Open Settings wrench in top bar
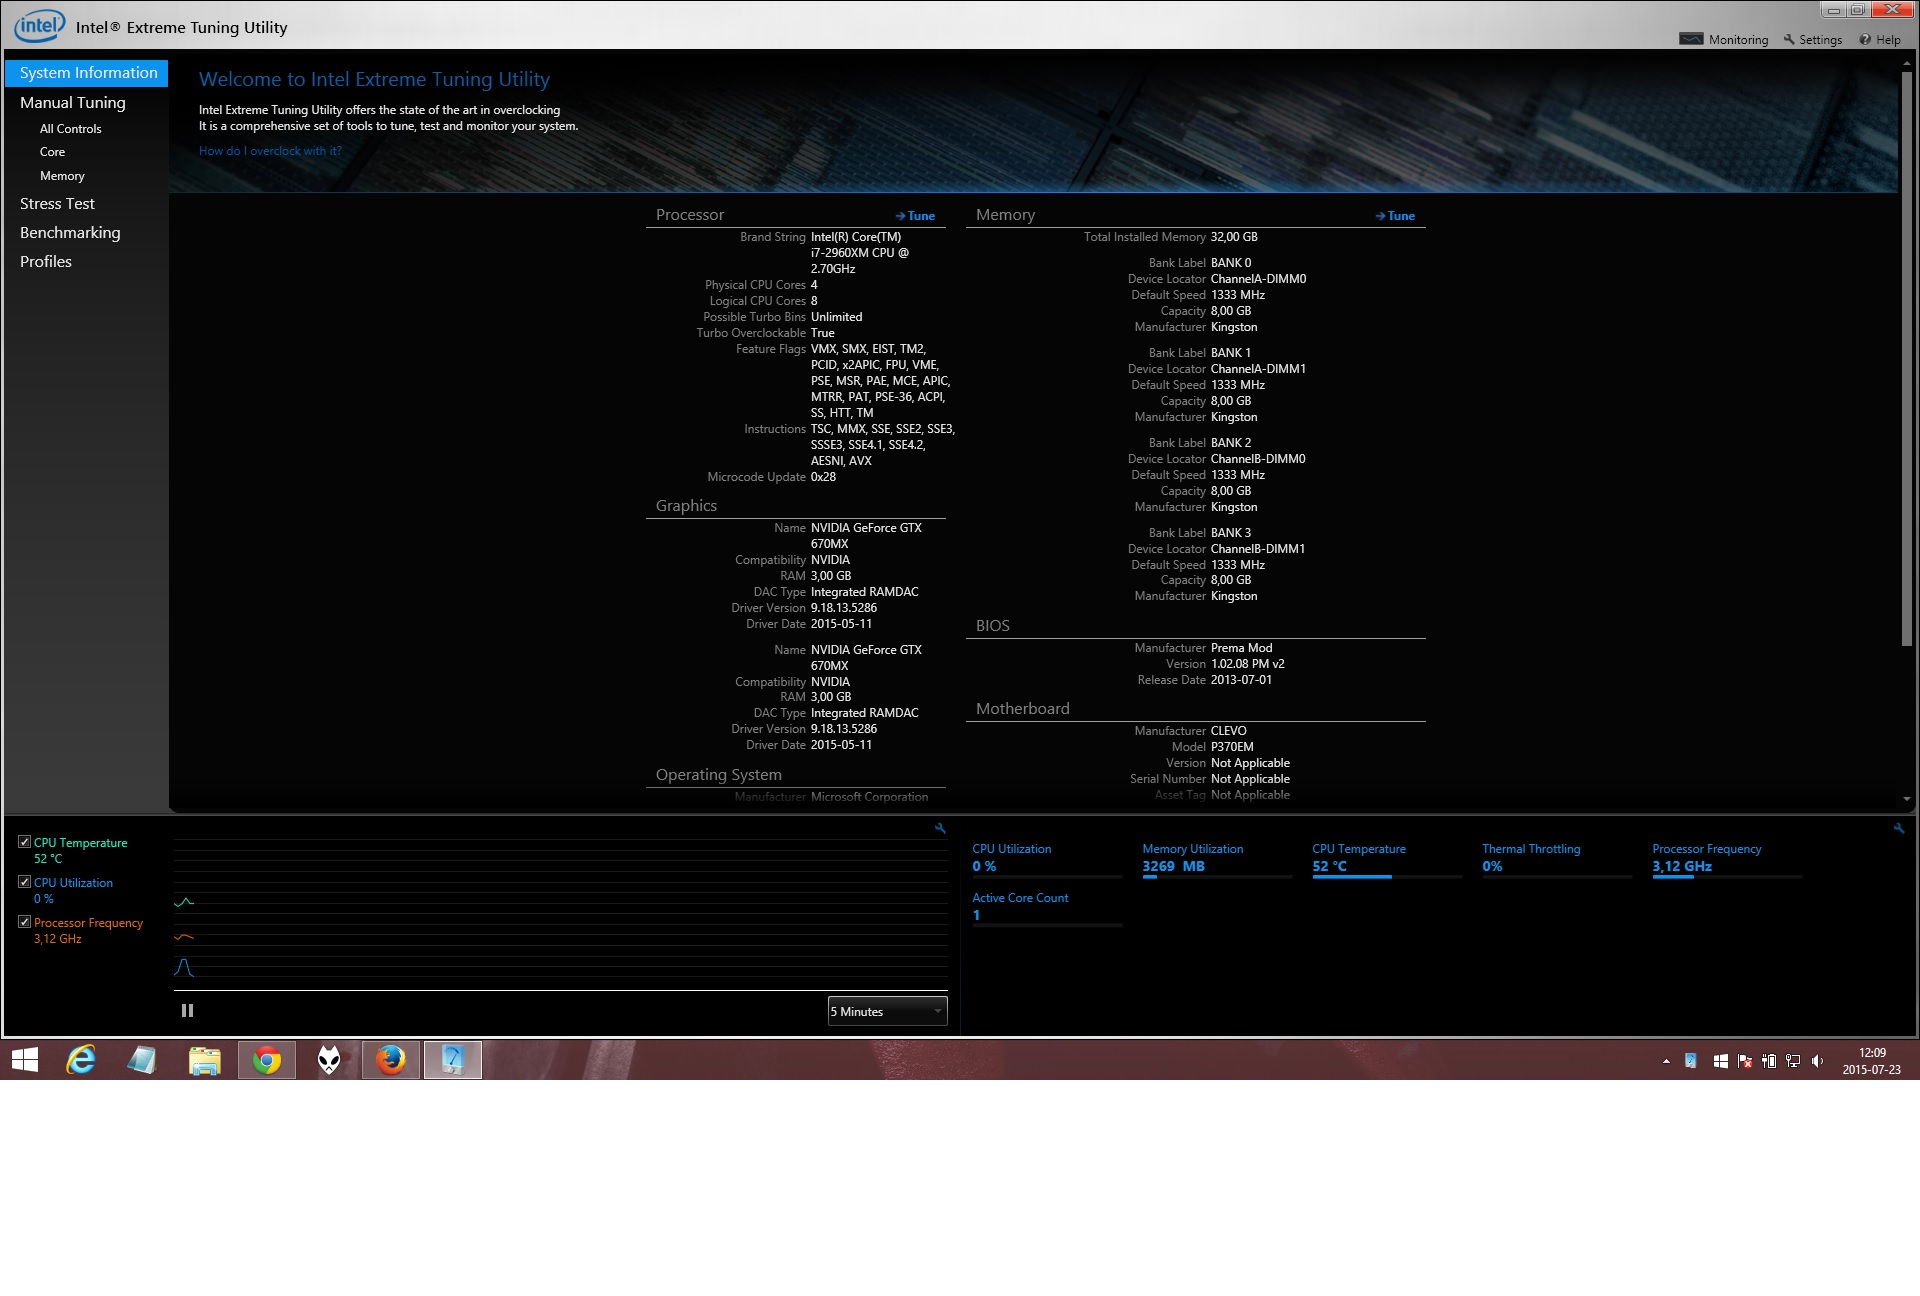 pyautogui.click(x=1789, y=39)
